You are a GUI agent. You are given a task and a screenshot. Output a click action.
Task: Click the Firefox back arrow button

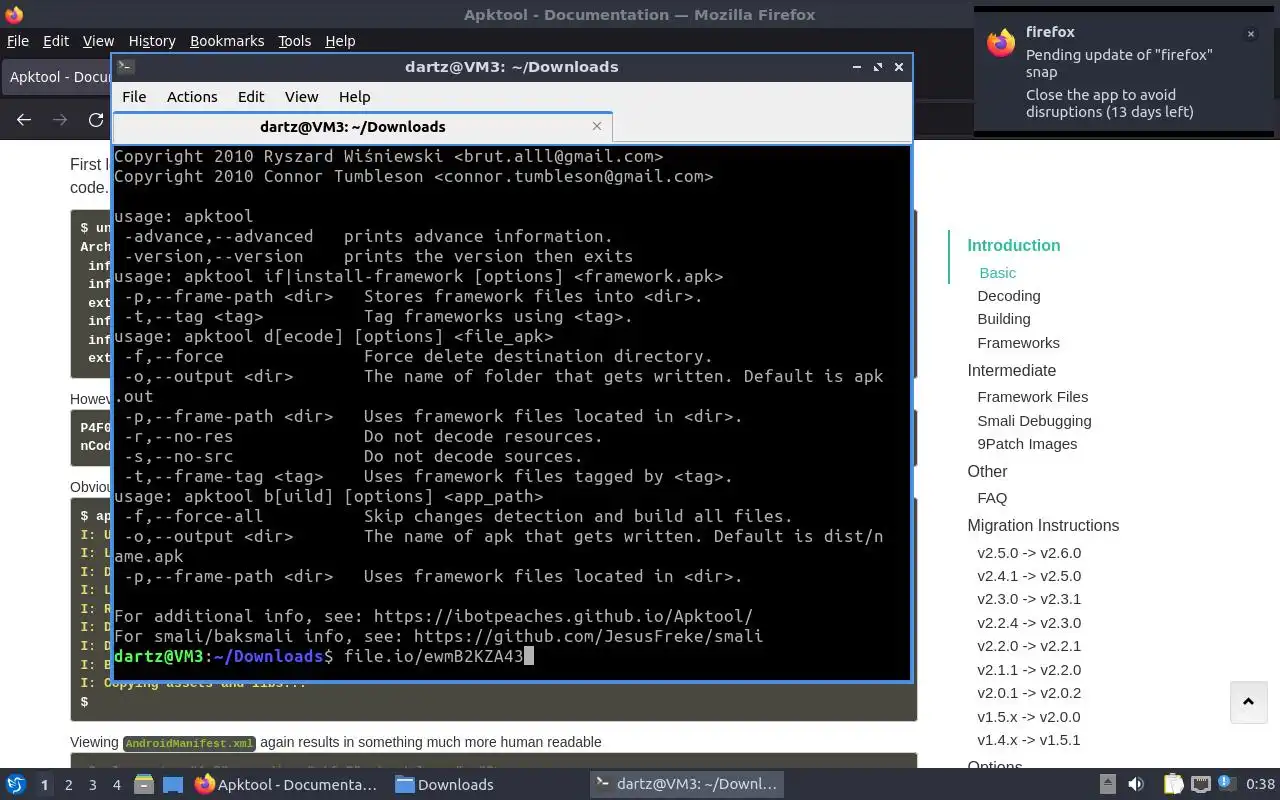pyautogui.click(x=24, y=120)
